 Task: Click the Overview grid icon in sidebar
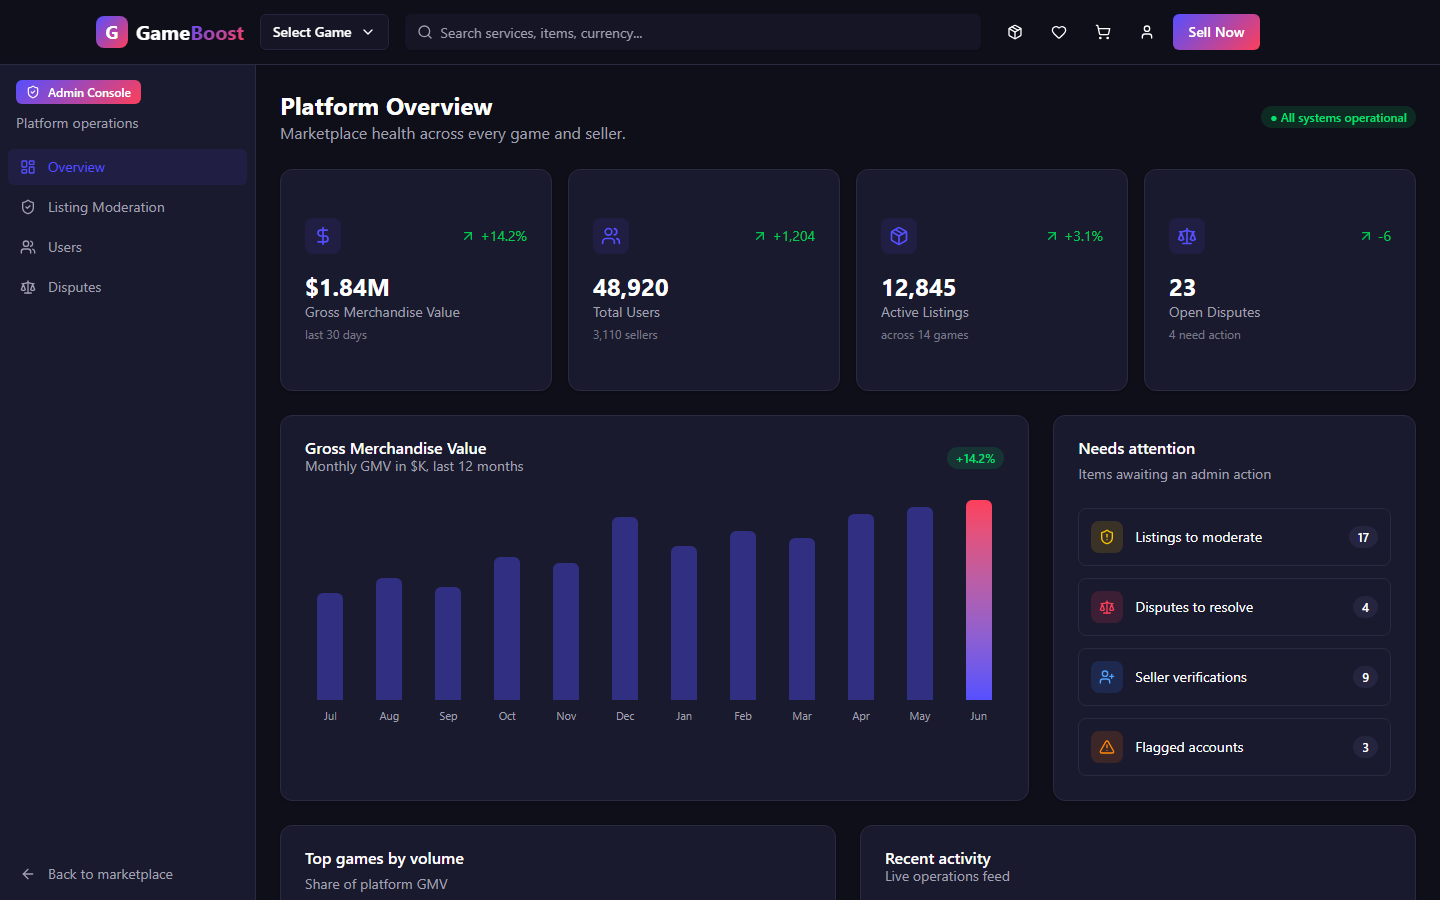coord(28,167)
